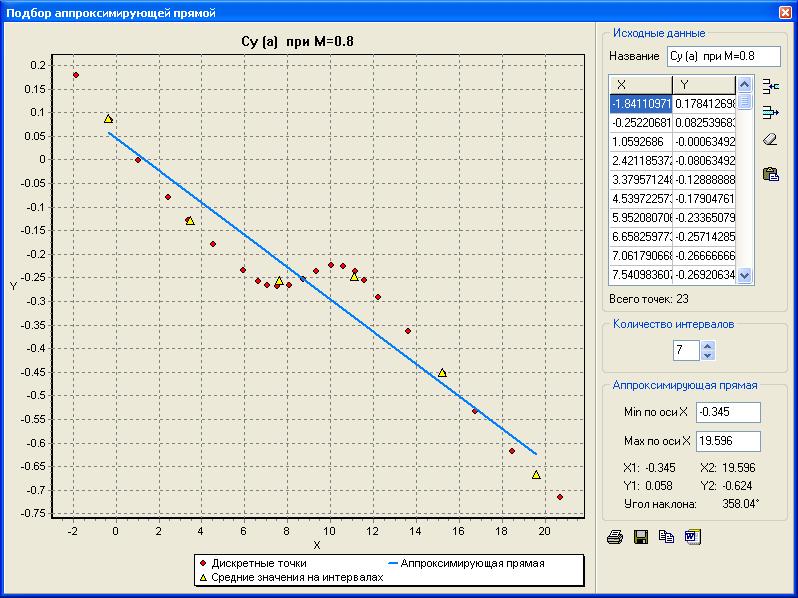Click the Средние значения на интервалах legend entry

pos(291,577)
